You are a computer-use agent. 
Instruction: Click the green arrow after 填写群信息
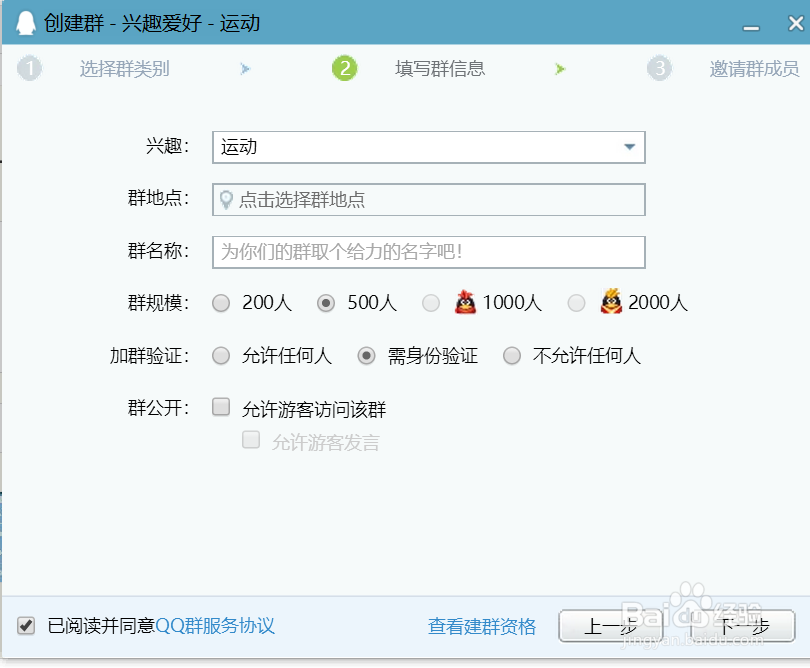pos(560,69)
